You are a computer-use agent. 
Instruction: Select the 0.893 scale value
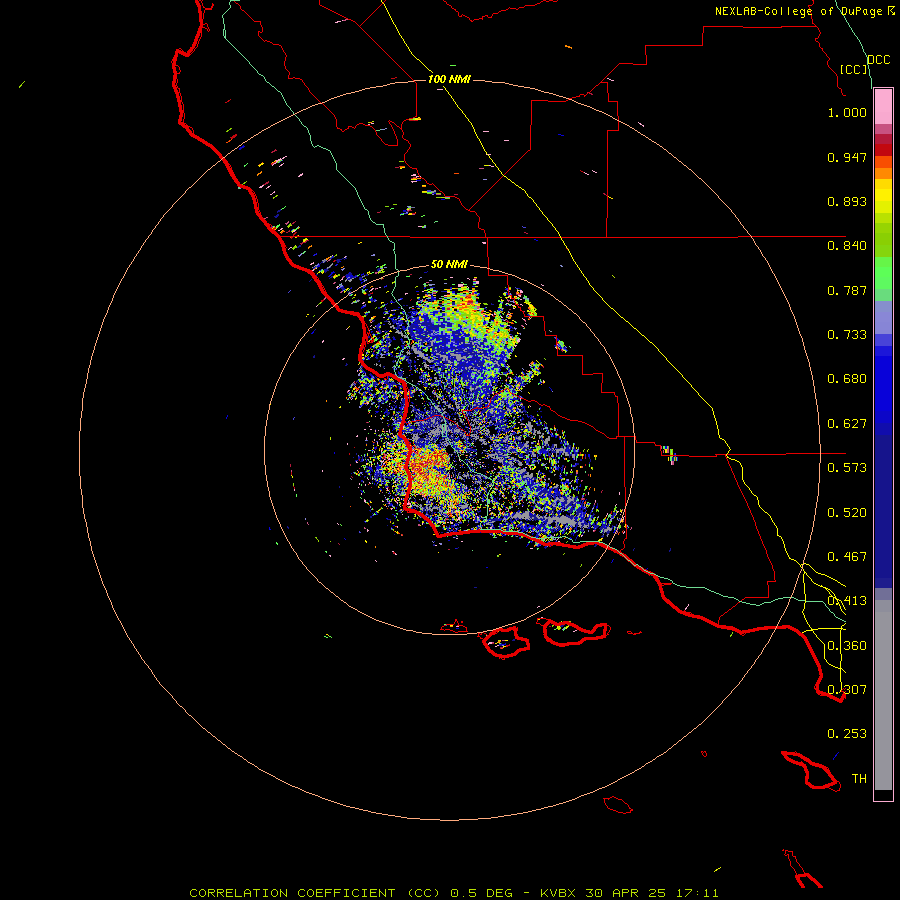(x=847, y=201)
